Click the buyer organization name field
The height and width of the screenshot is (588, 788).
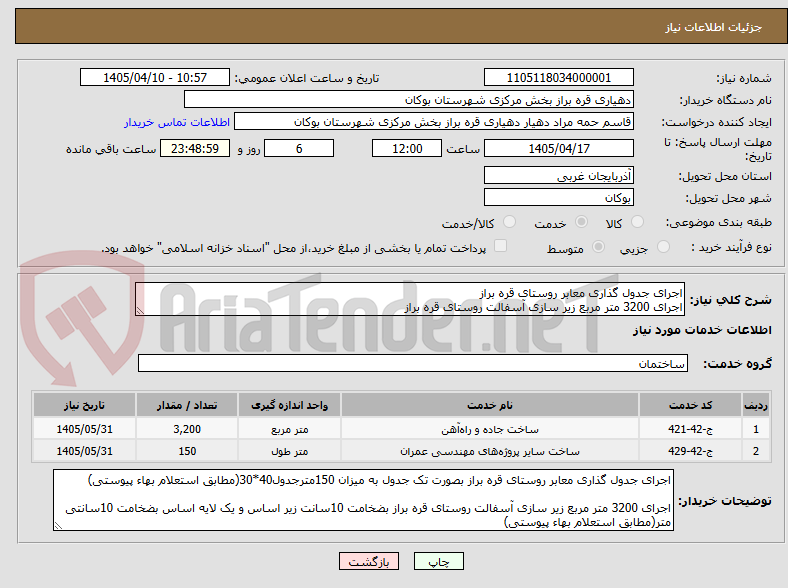(409, 100)
